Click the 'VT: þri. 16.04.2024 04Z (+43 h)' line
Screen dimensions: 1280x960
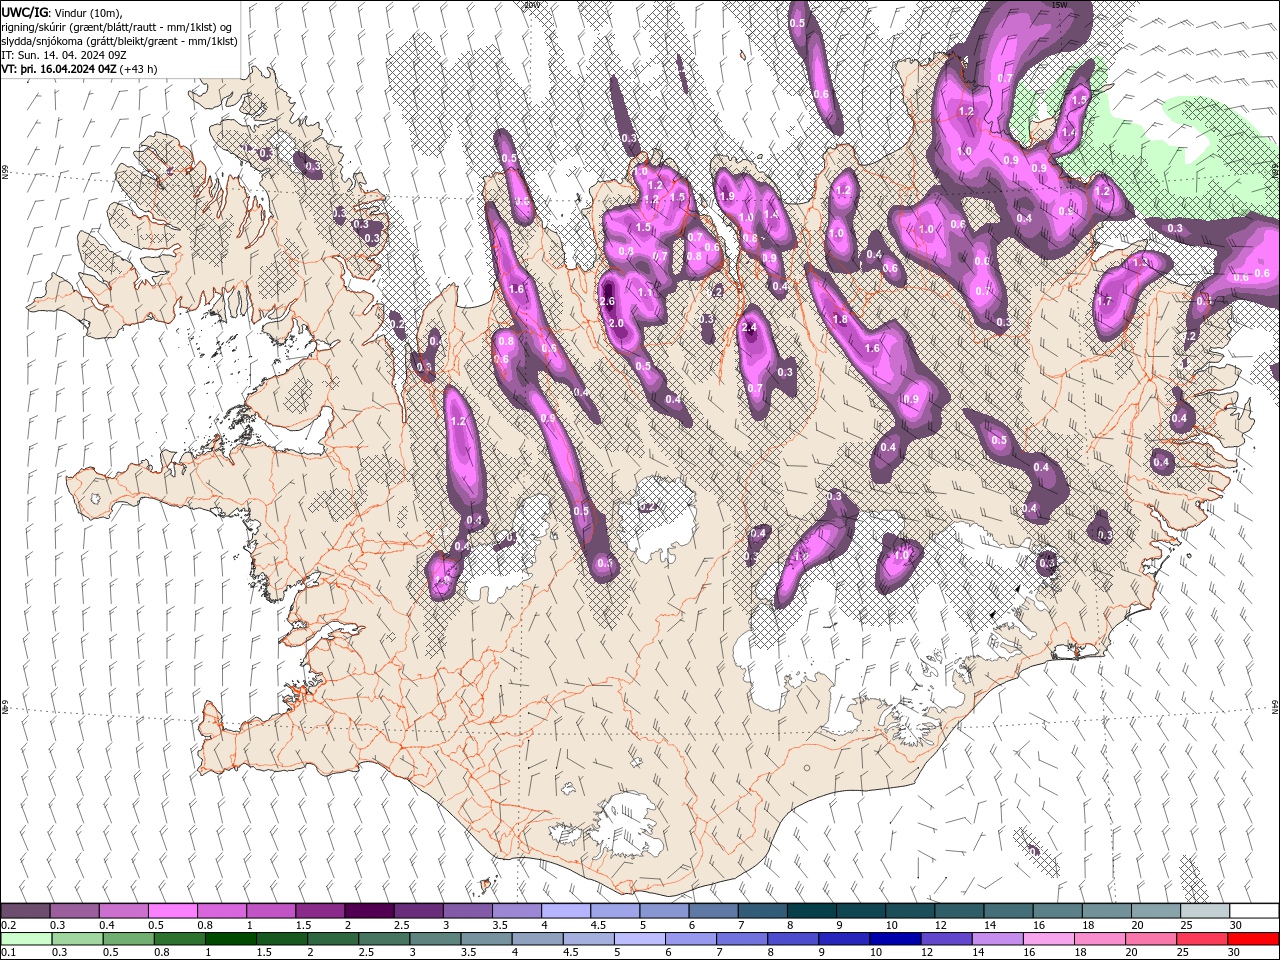pos(80,69)
